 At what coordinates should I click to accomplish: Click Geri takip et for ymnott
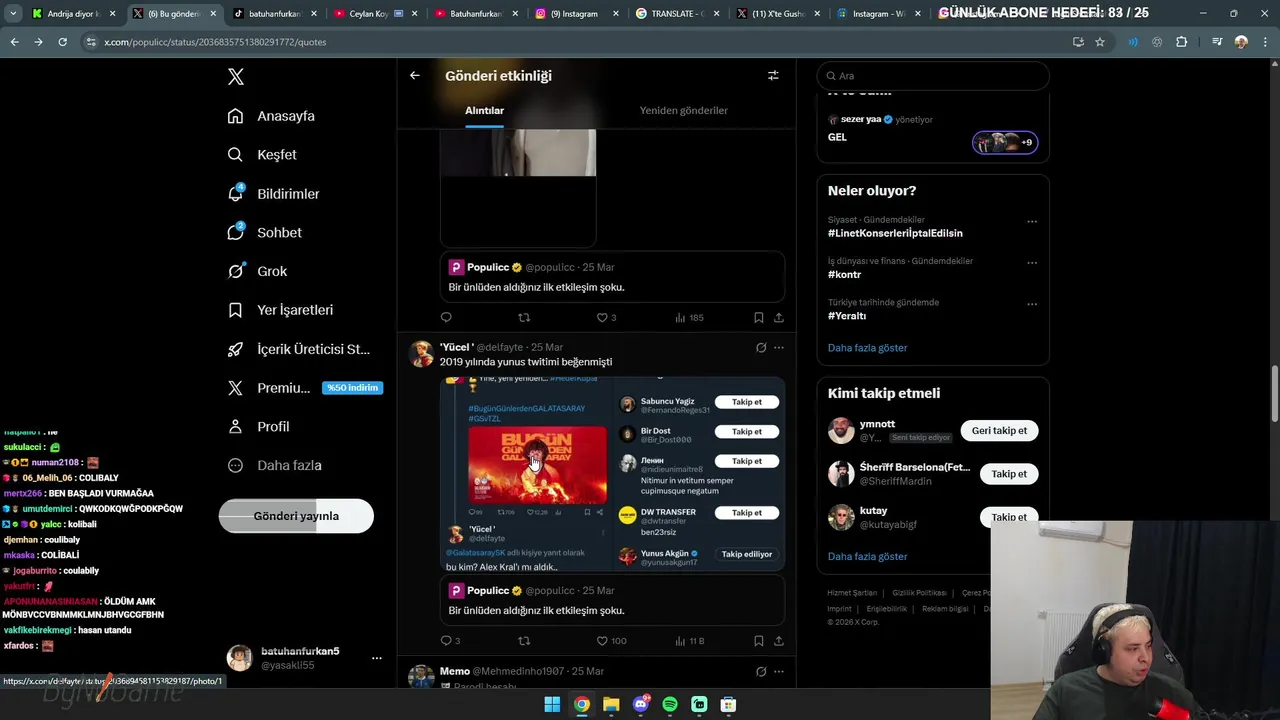[x=999, y=431]
